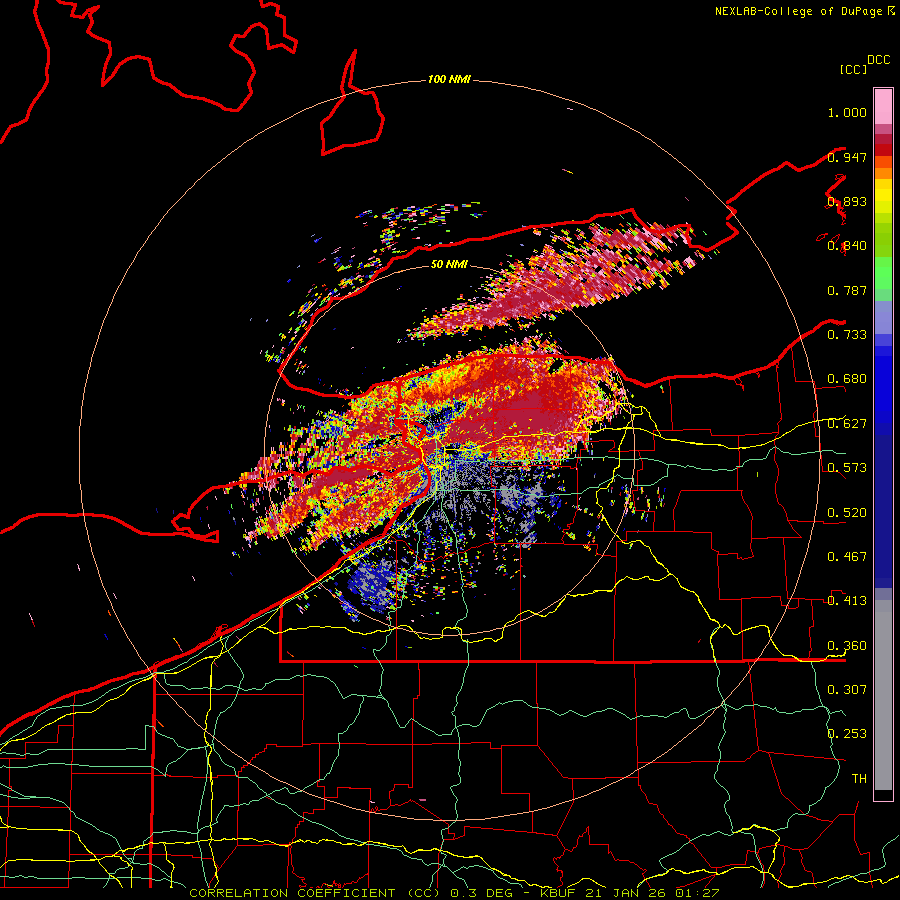
Task: Click the bright green segment of color bar
Action: (883, 273)
